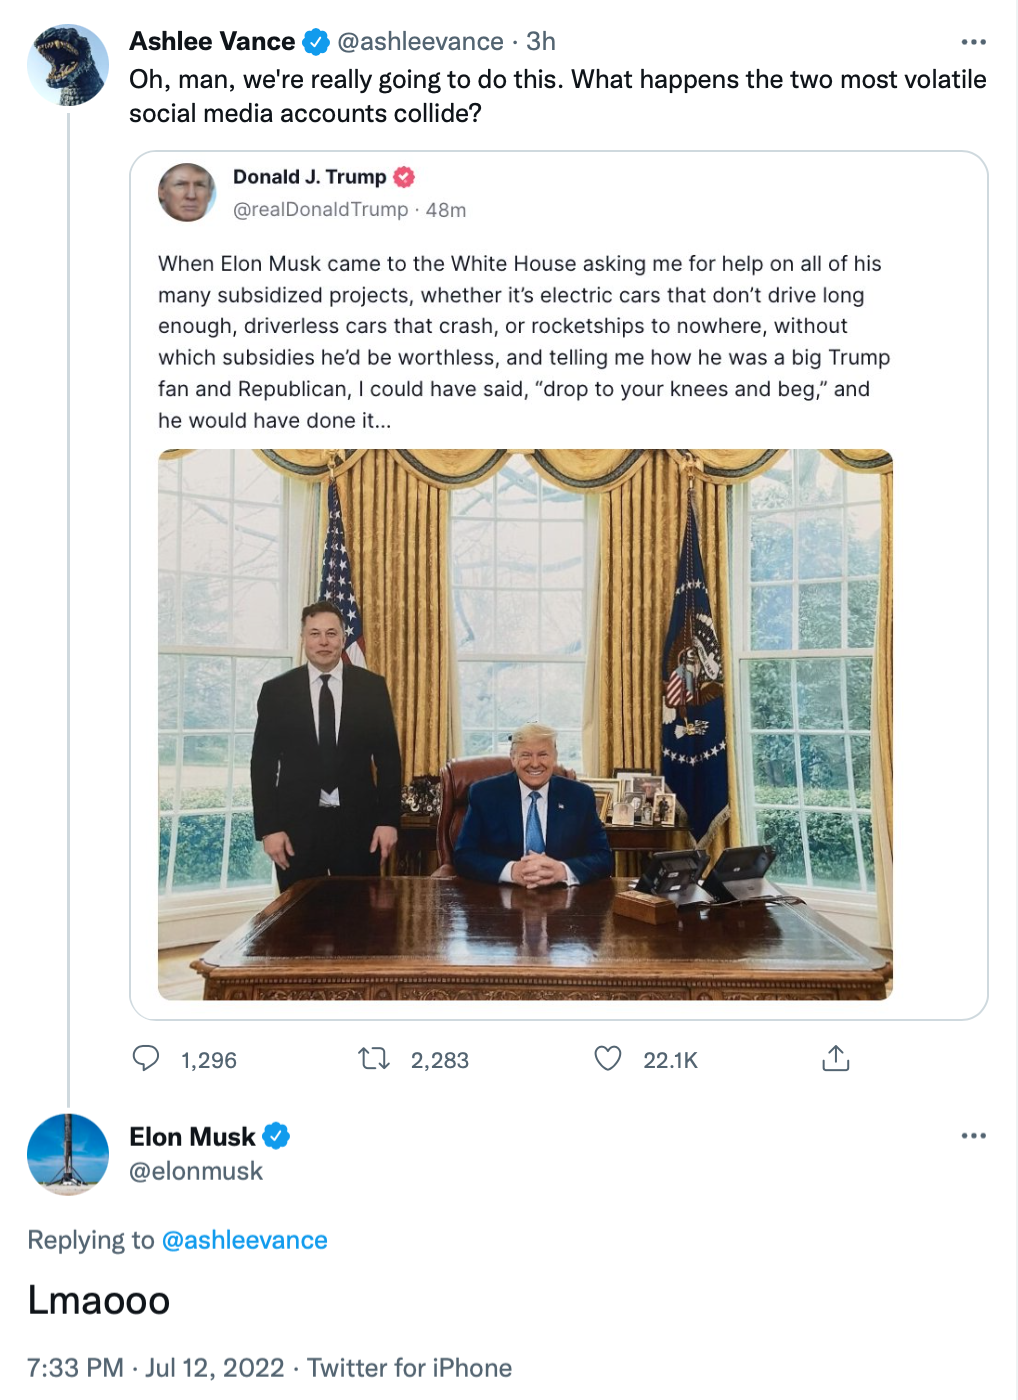Click Donald J. Trump's red verified badge

[404, 177]
